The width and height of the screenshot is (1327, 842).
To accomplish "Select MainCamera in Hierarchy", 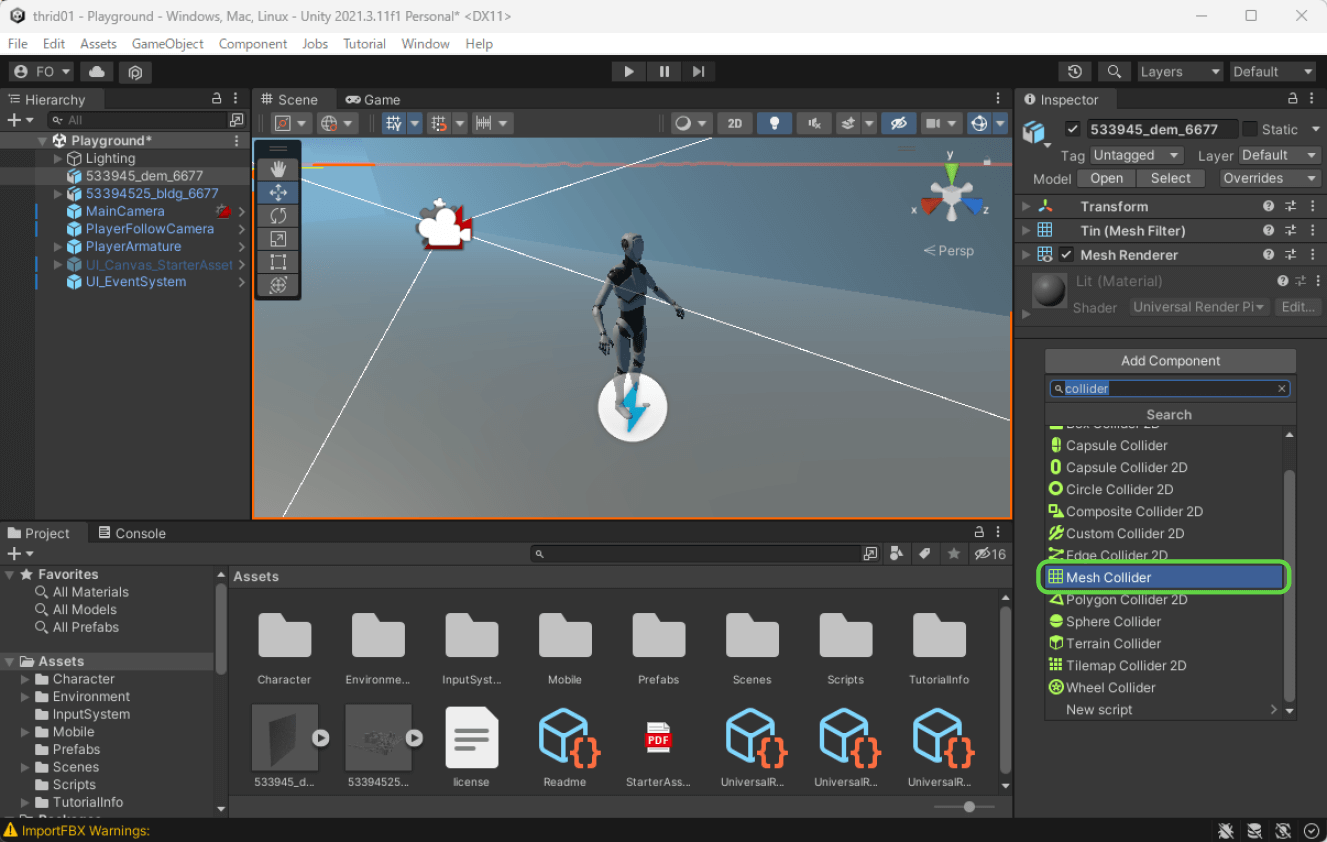I will click(x=125, y=211).
